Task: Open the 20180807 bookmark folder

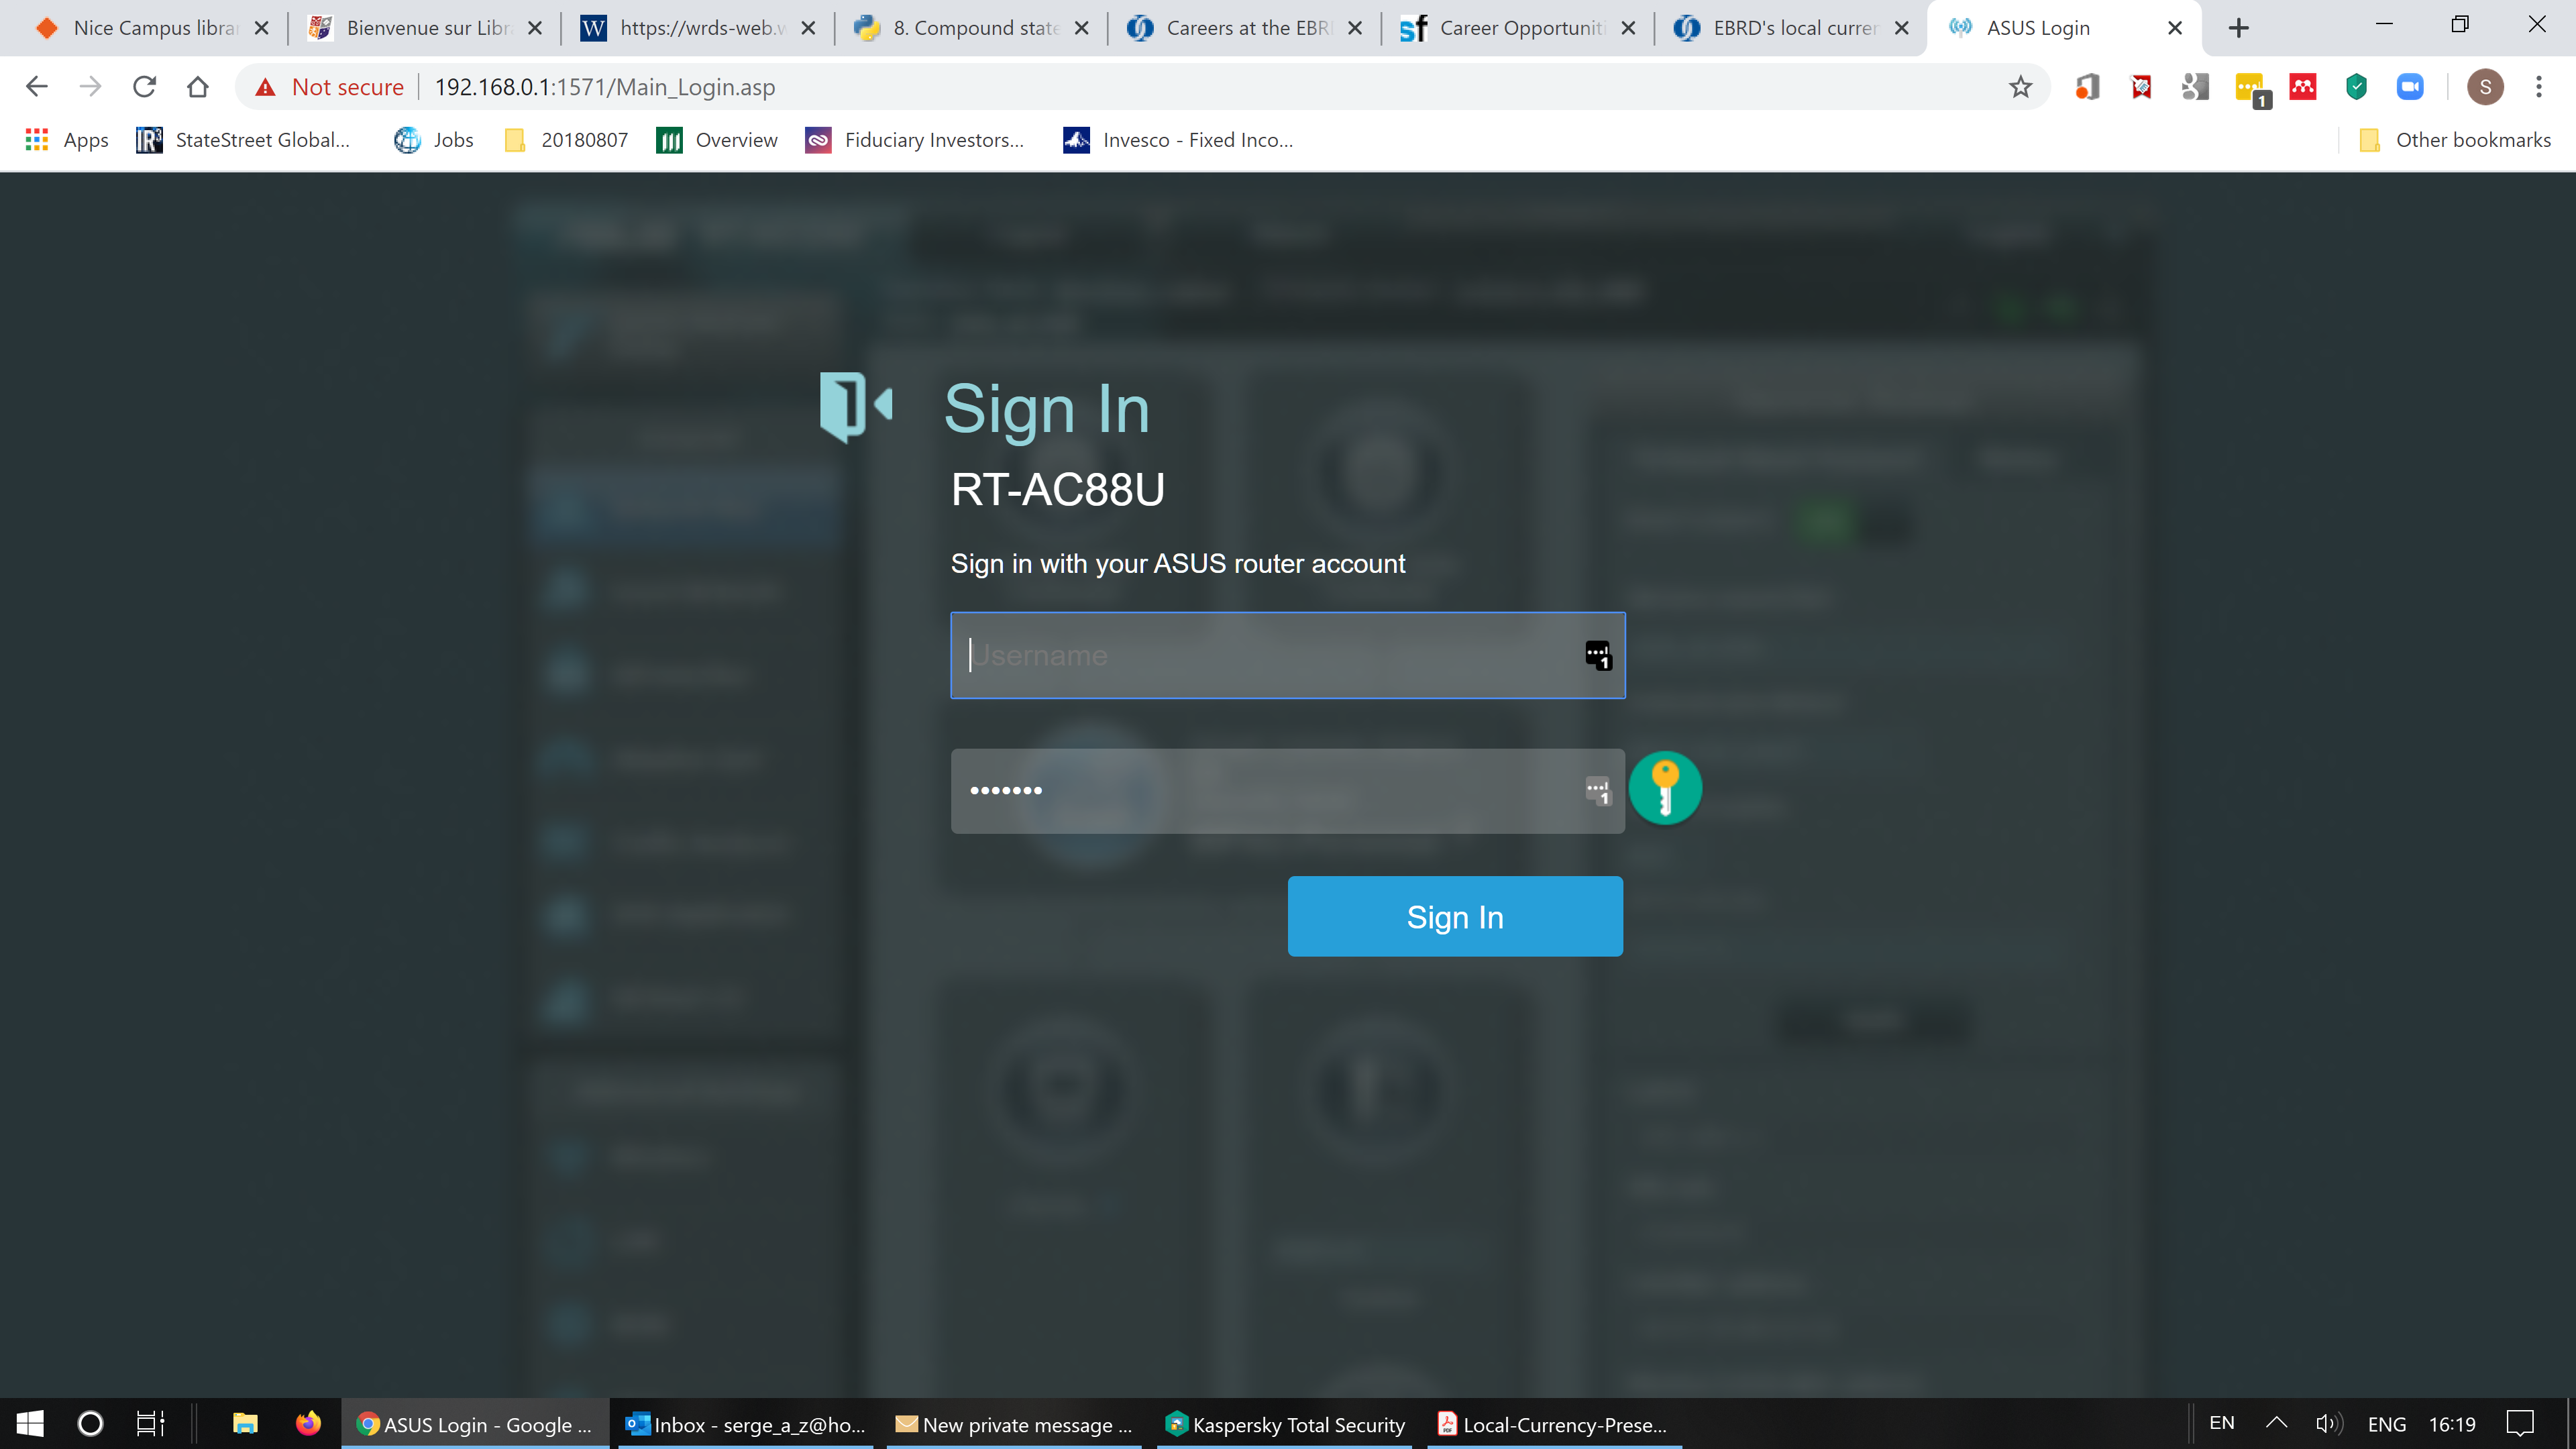Action: click(567, 140)
